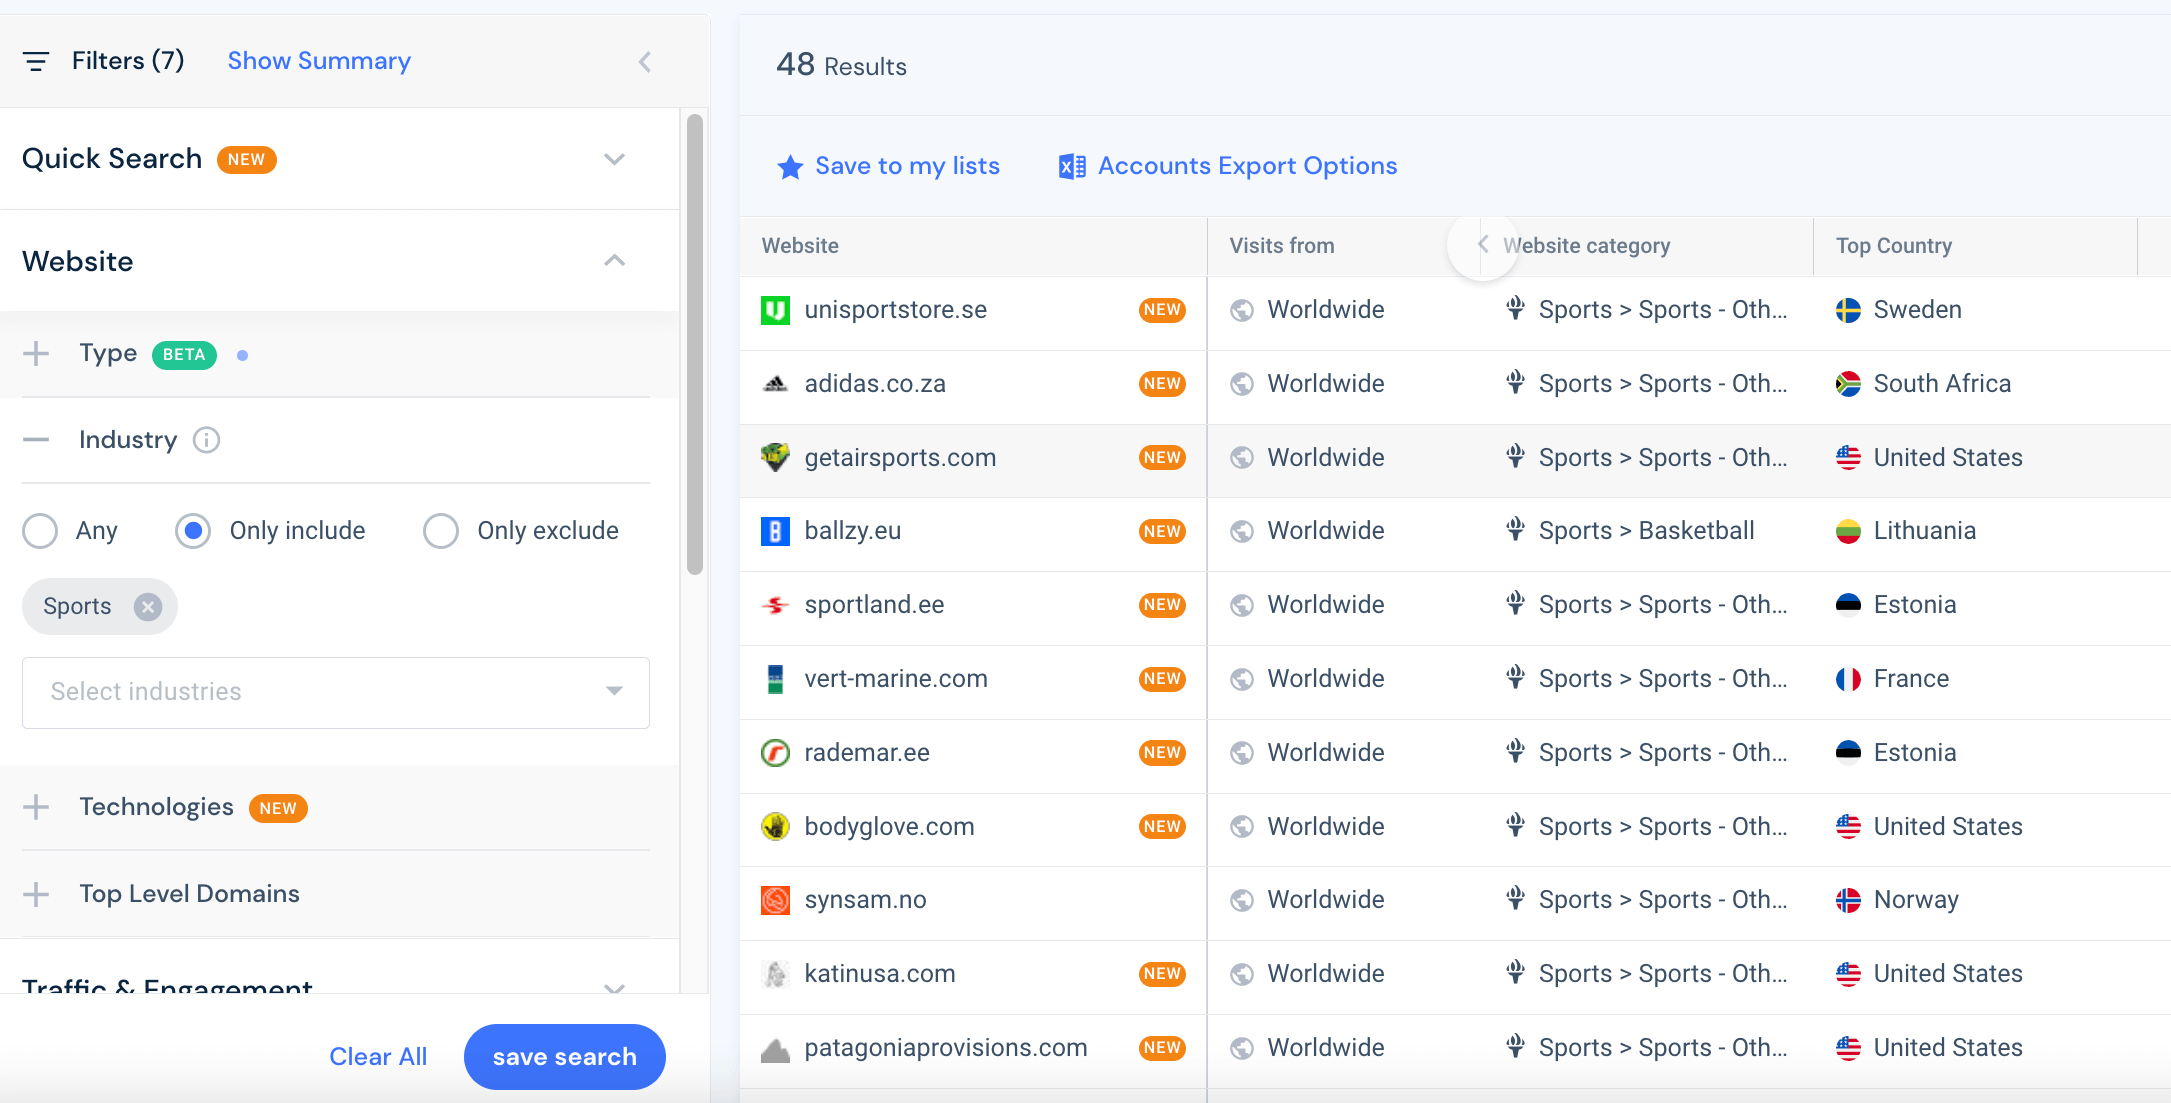Select the Any radio button
This screenshot has height=1103, width=2171.
click(x=38, y=530)
